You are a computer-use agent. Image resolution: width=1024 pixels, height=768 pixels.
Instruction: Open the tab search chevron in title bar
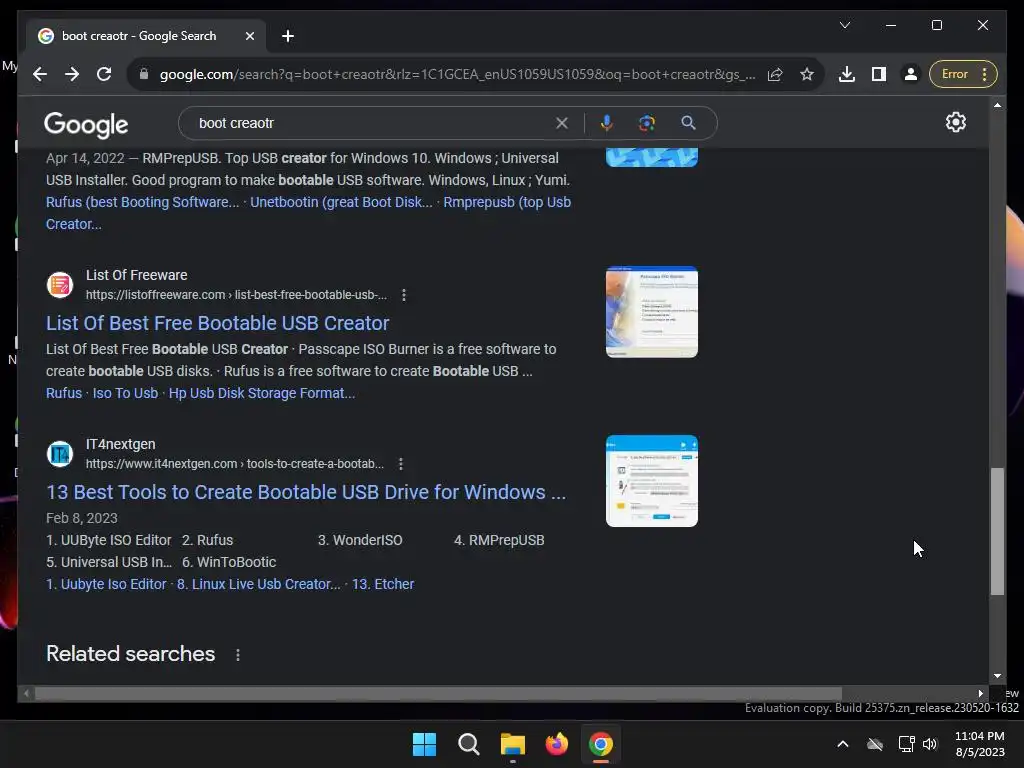(844, 25)
